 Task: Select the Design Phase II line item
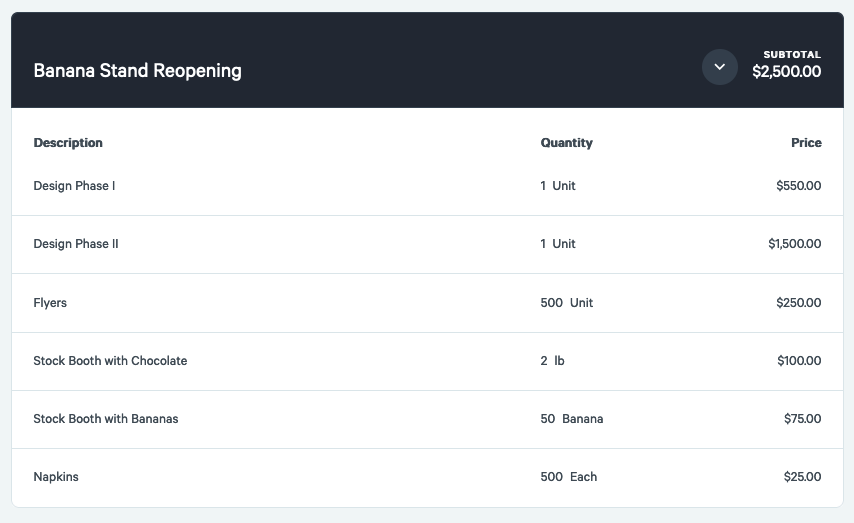click(x=76, y=244)
